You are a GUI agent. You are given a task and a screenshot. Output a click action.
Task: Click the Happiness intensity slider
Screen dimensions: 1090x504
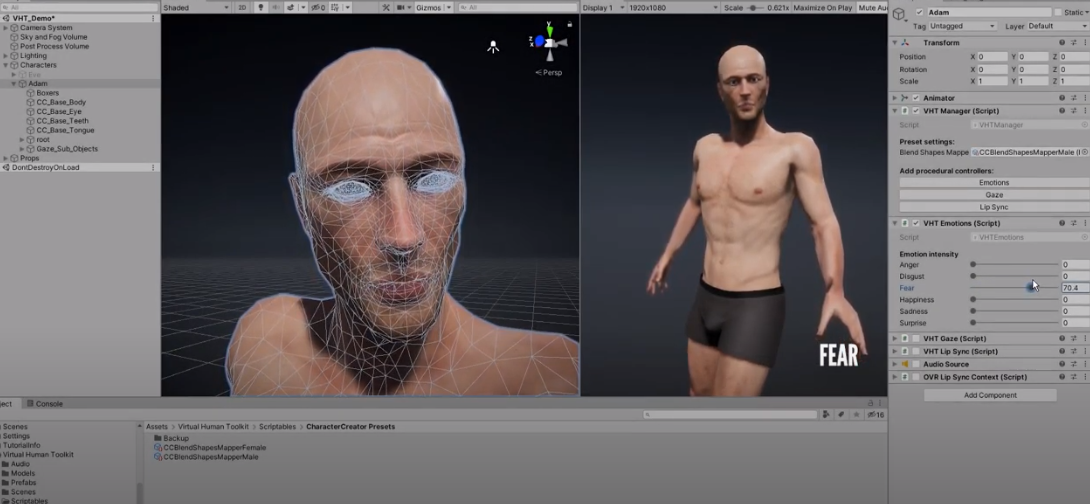tap(1014, 300)
